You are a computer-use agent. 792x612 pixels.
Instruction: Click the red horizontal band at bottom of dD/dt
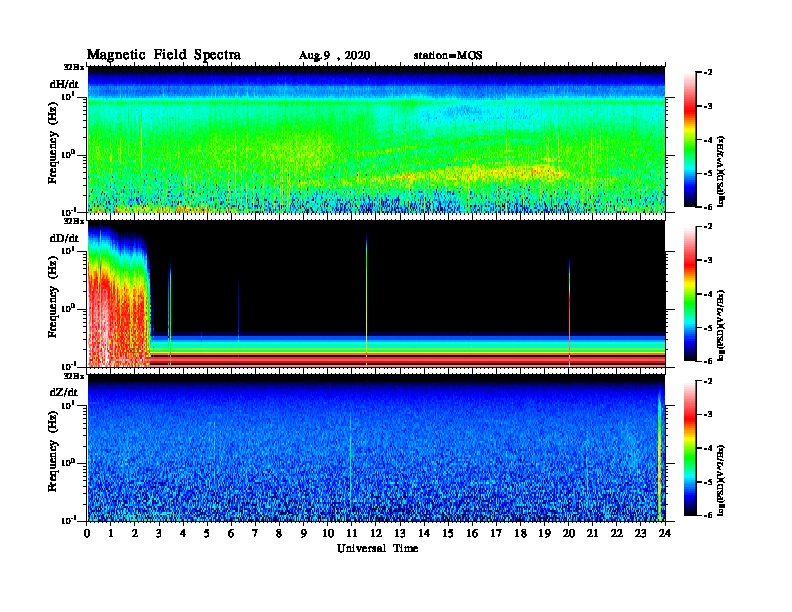click(x=407, y=360)
